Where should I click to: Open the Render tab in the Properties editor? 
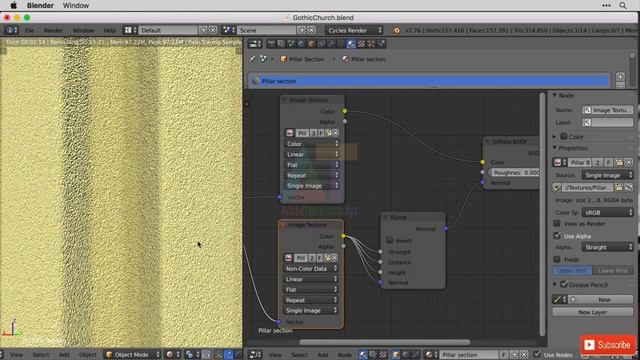click(x=271, y=44)
